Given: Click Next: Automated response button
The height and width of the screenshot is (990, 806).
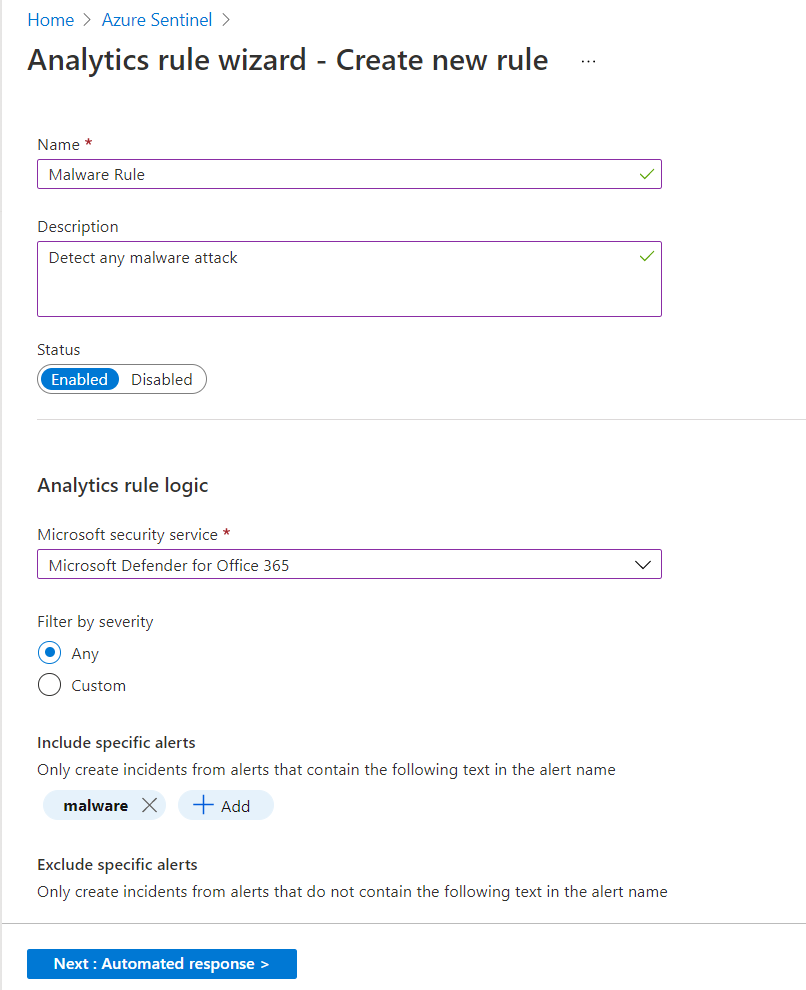Looking at the screenshot, I should point(162,964).
